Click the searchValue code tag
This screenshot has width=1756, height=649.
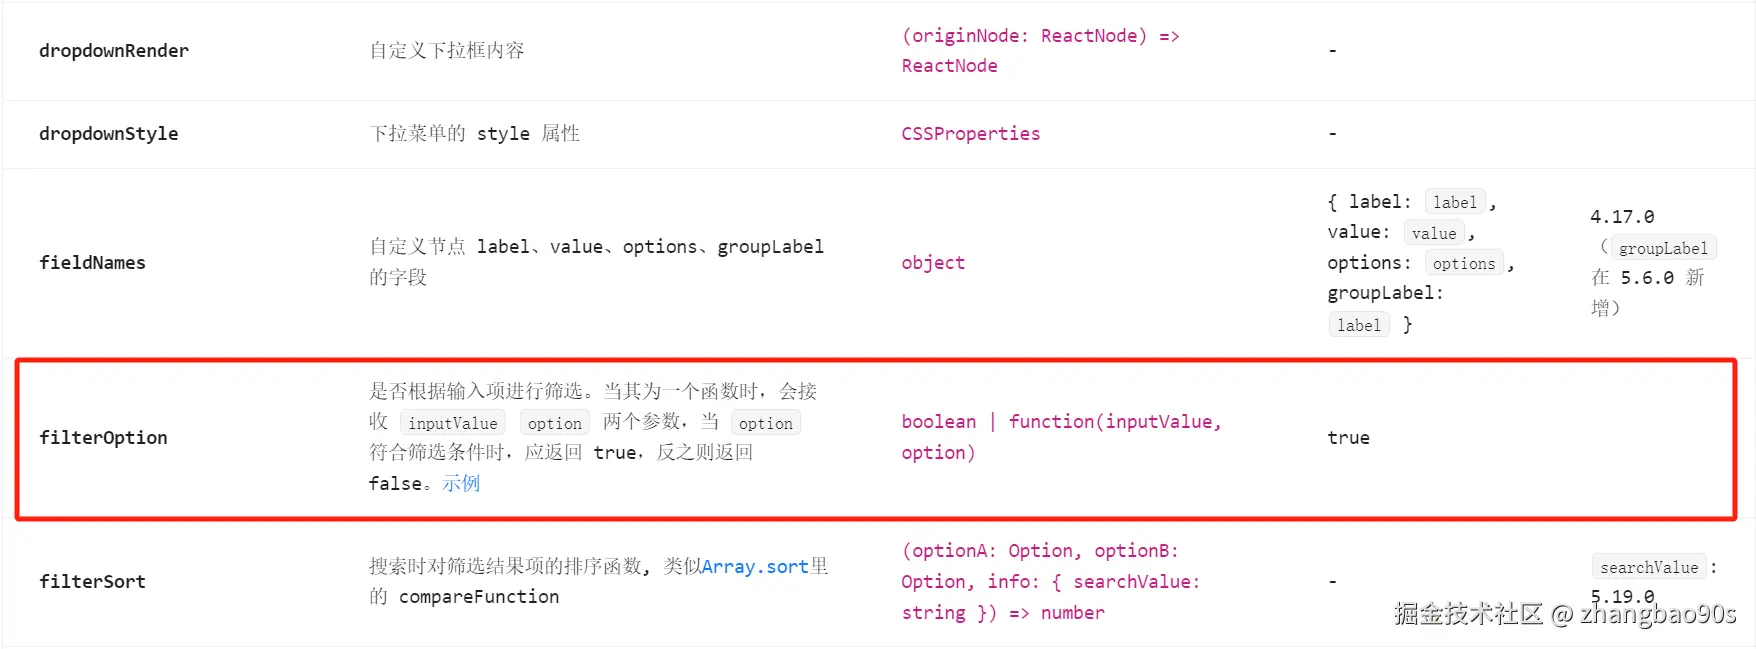[1648, 567]
